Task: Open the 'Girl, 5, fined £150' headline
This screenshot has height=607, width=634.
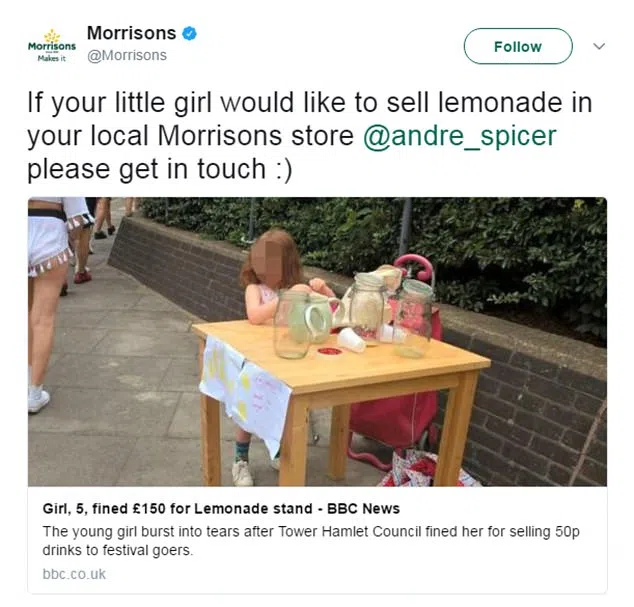Action: [x=221, y=508]
